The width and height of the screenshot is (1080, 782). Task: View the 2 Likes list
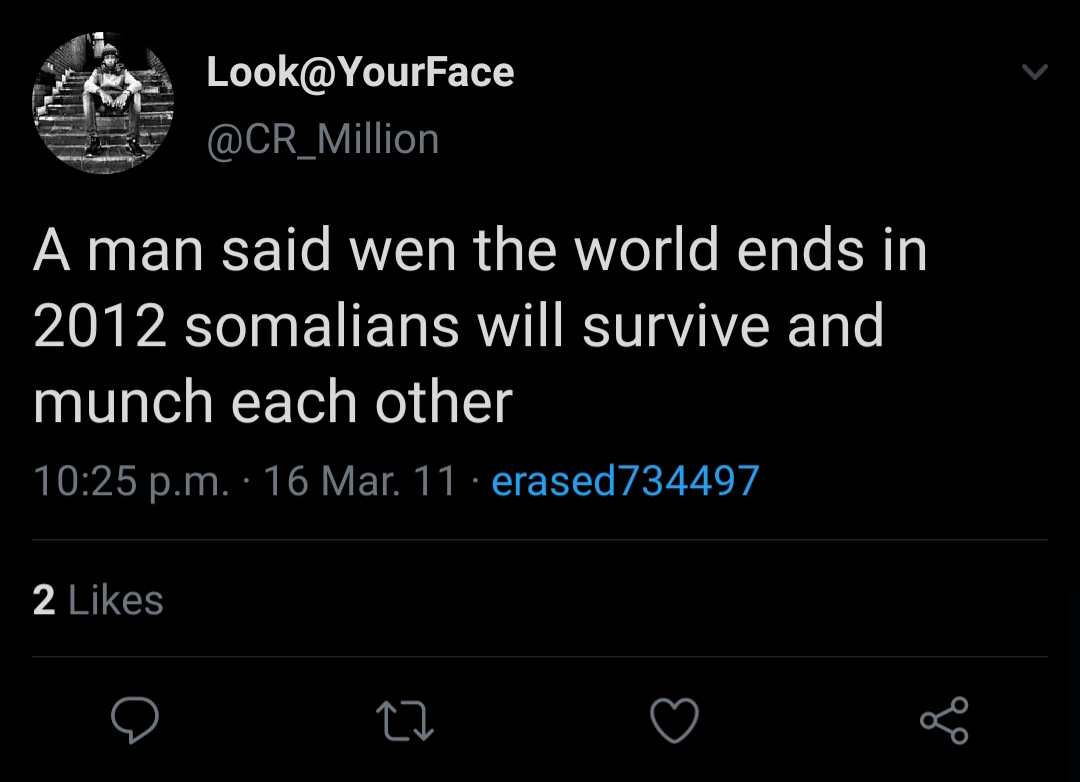[98, 600]
